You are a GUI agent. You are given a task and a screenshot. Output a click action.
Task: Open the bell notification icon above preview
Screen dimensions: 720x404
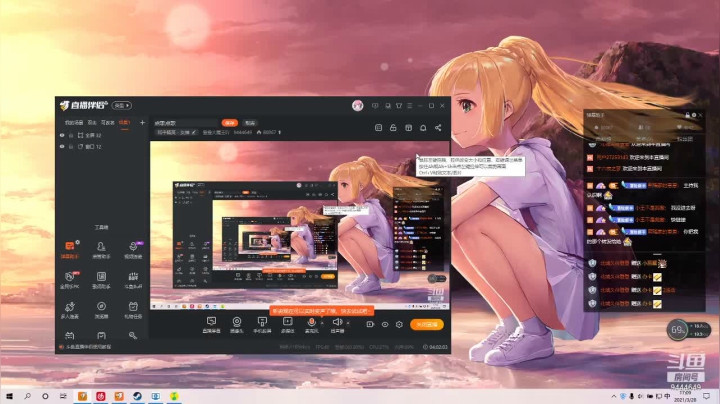(x=423, y=128)
